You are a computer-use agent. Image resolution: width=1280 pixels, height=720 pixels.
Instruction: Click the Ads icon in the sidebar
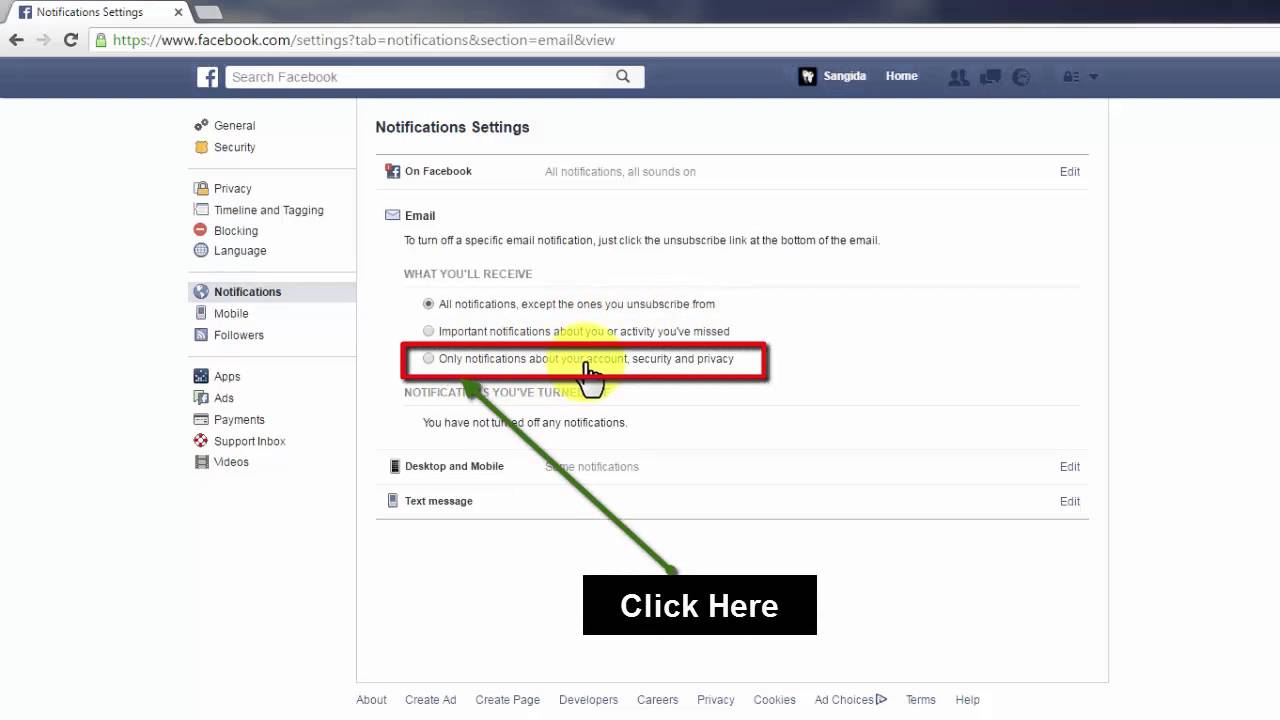click(x=201, y=398)
